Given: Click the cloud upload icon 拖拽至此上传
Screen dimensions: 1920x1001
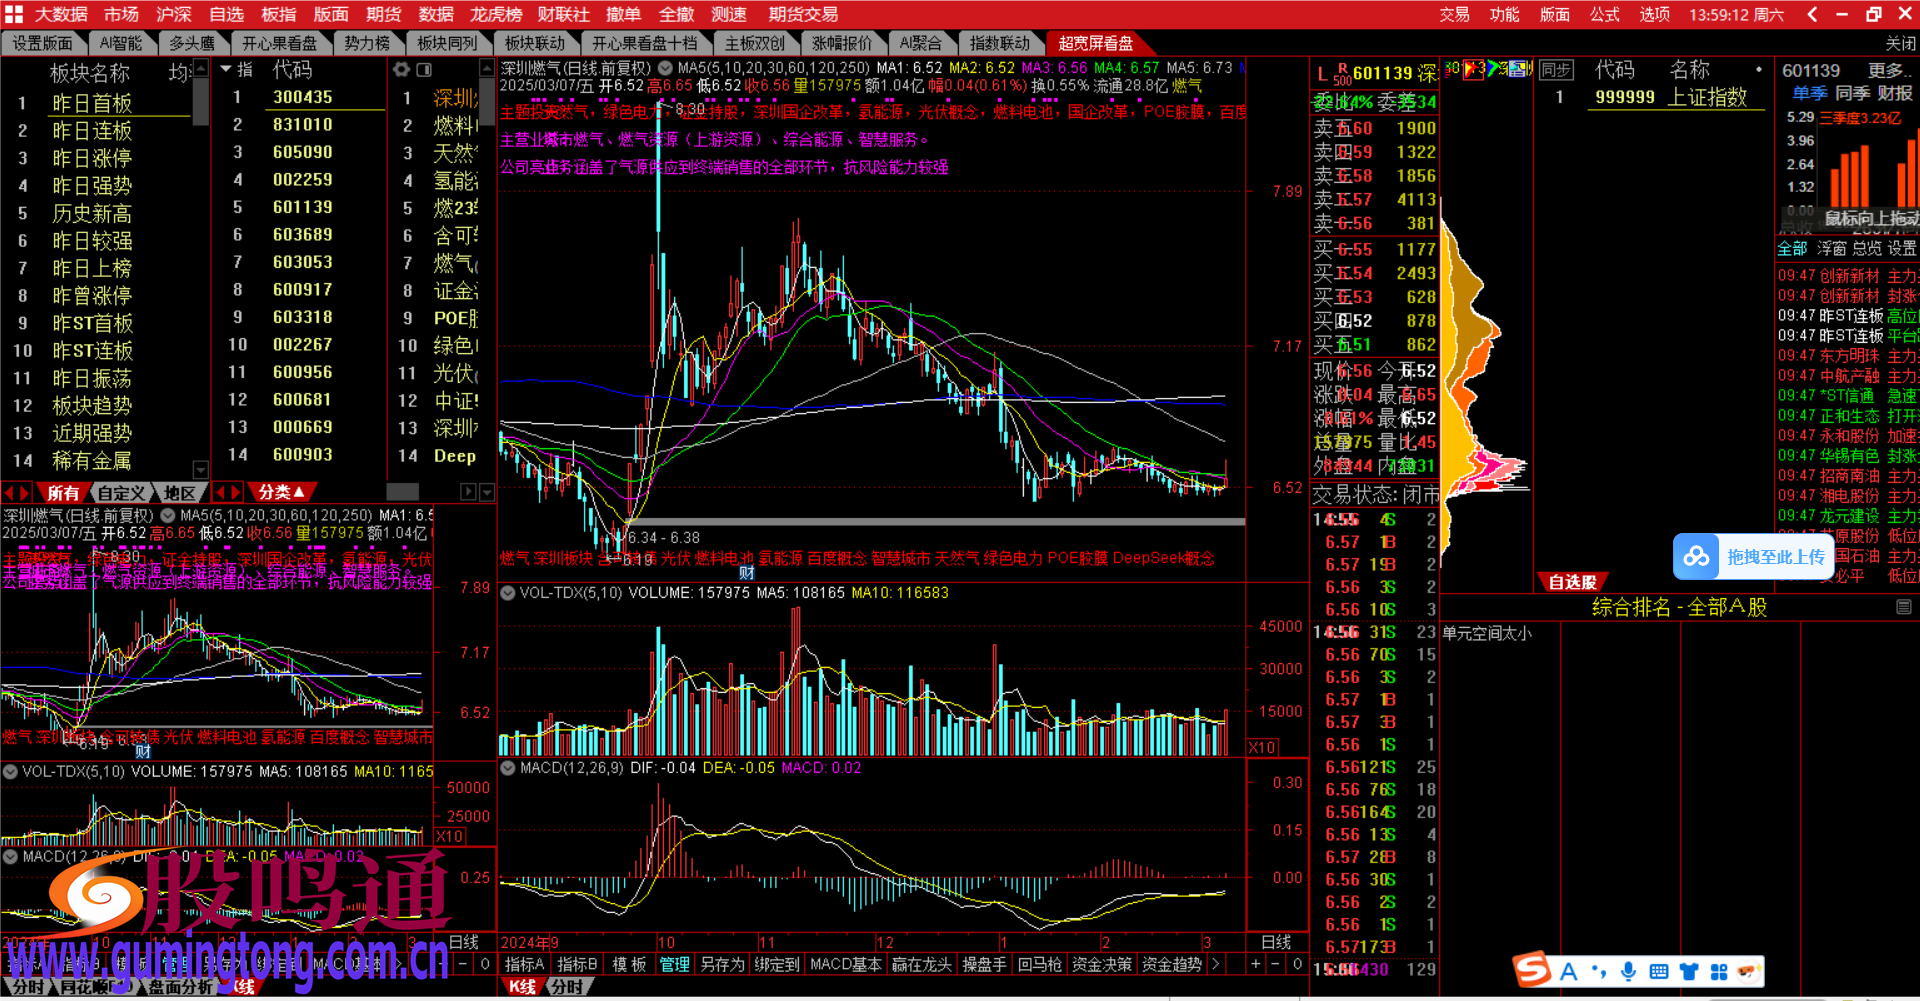Looking at the screenshot, I should [1696, 557].
